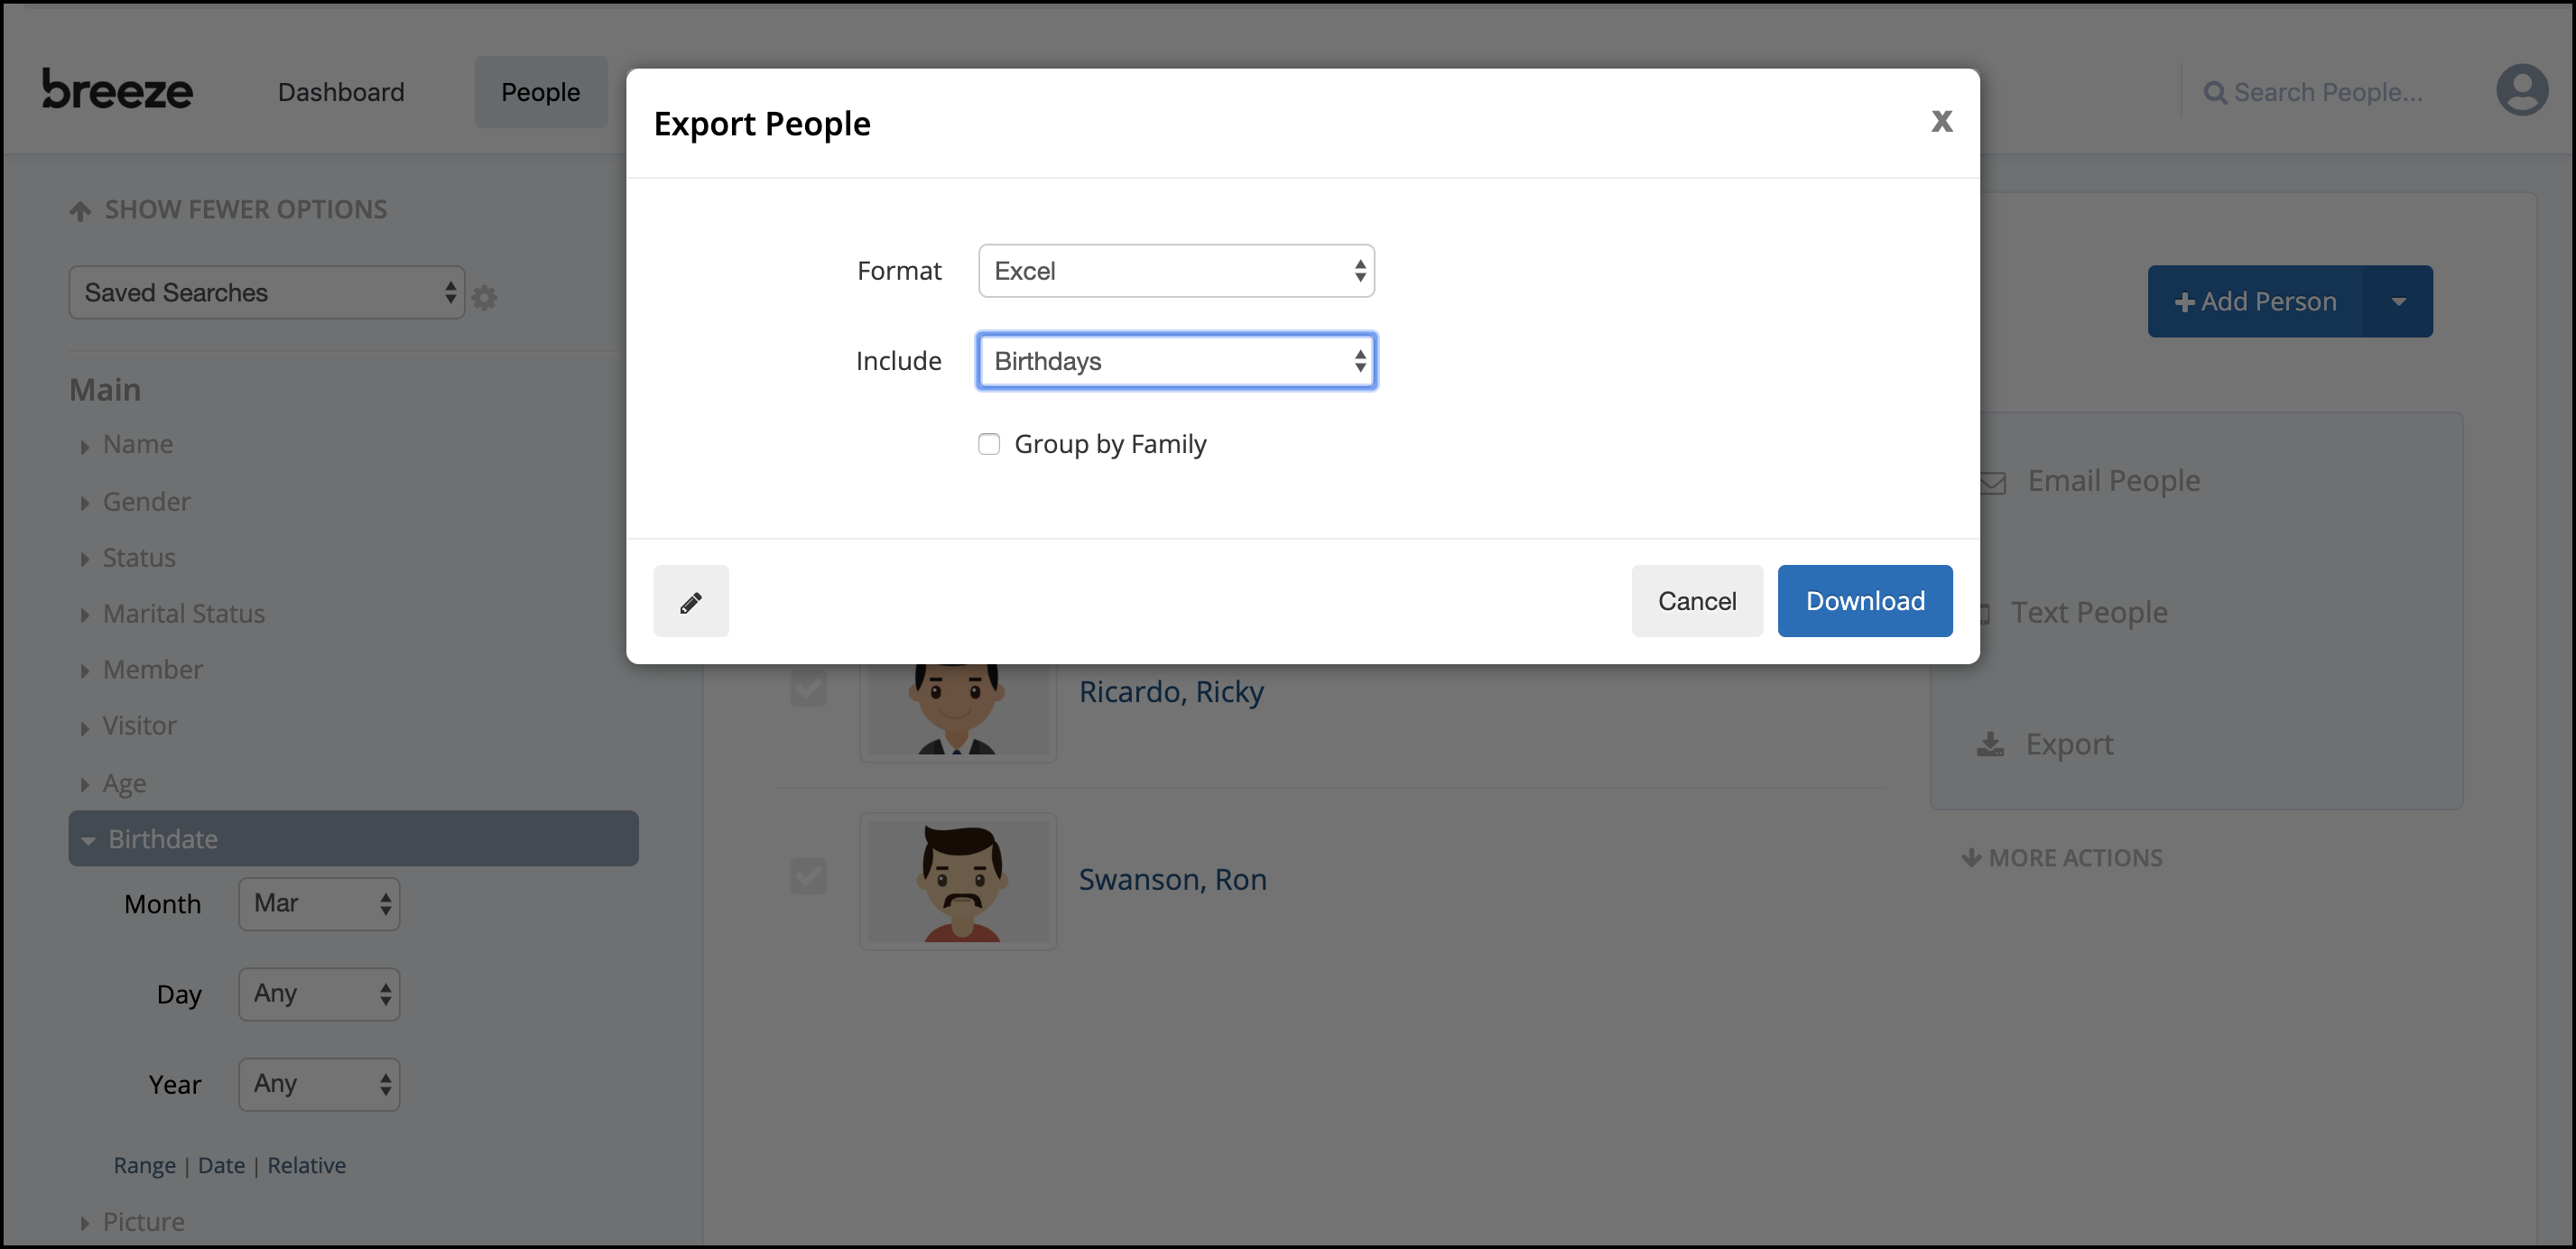Toggle the checkbox beside Swanson, Ron
Viewport: 2576px width, 1249px height.
[808, 876]
